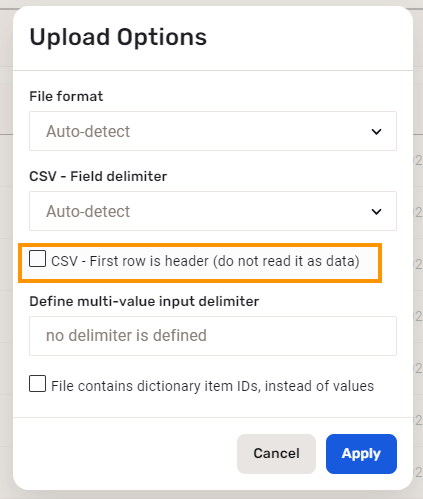The width and height of the screenshot is (423, 499).
Task: Click the "no delimiter is defined" placeholder
Action: click(126, 335)
